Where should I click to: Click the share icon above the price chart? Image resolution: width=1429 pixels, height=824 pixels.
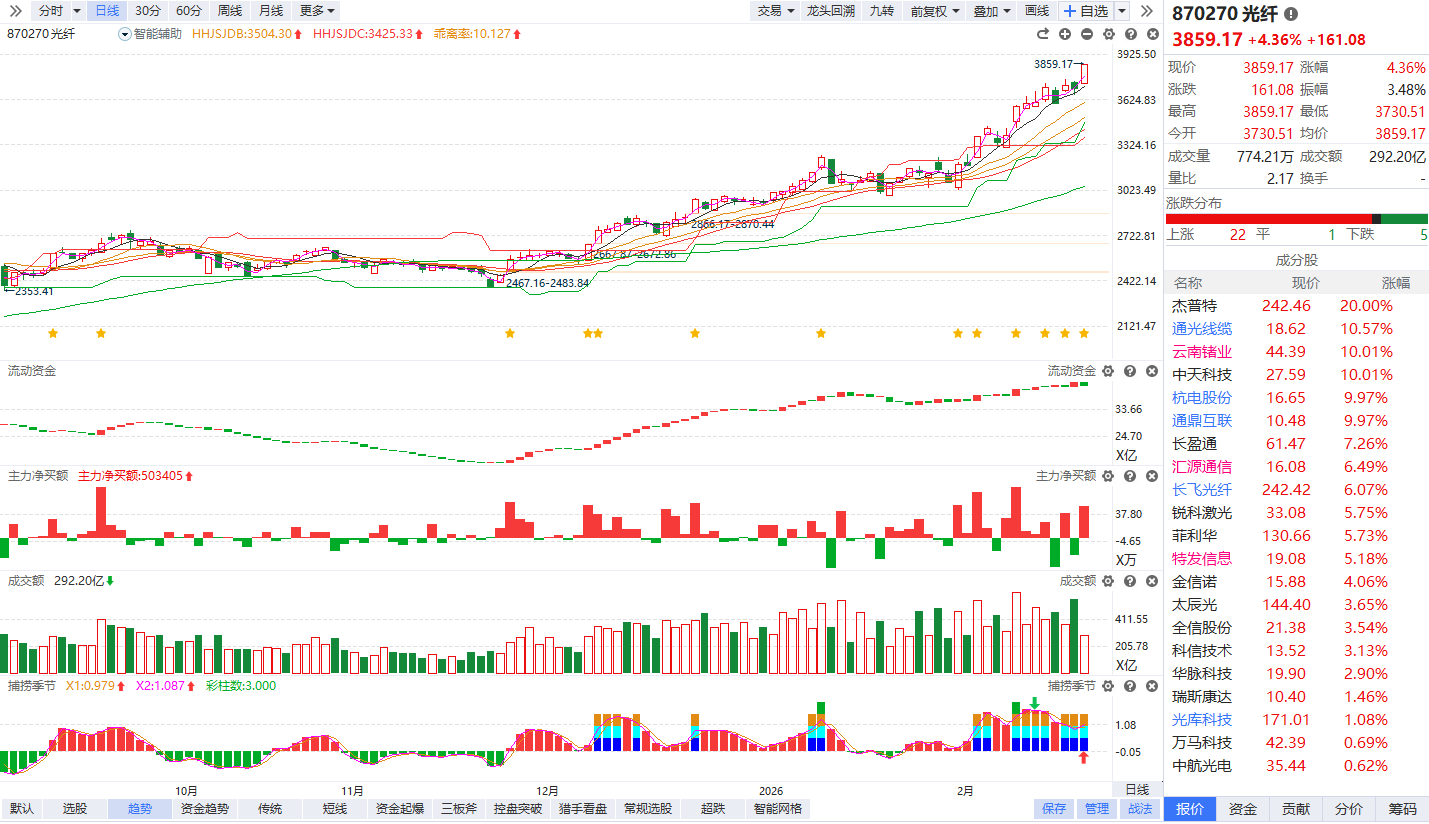[1042, 34]
